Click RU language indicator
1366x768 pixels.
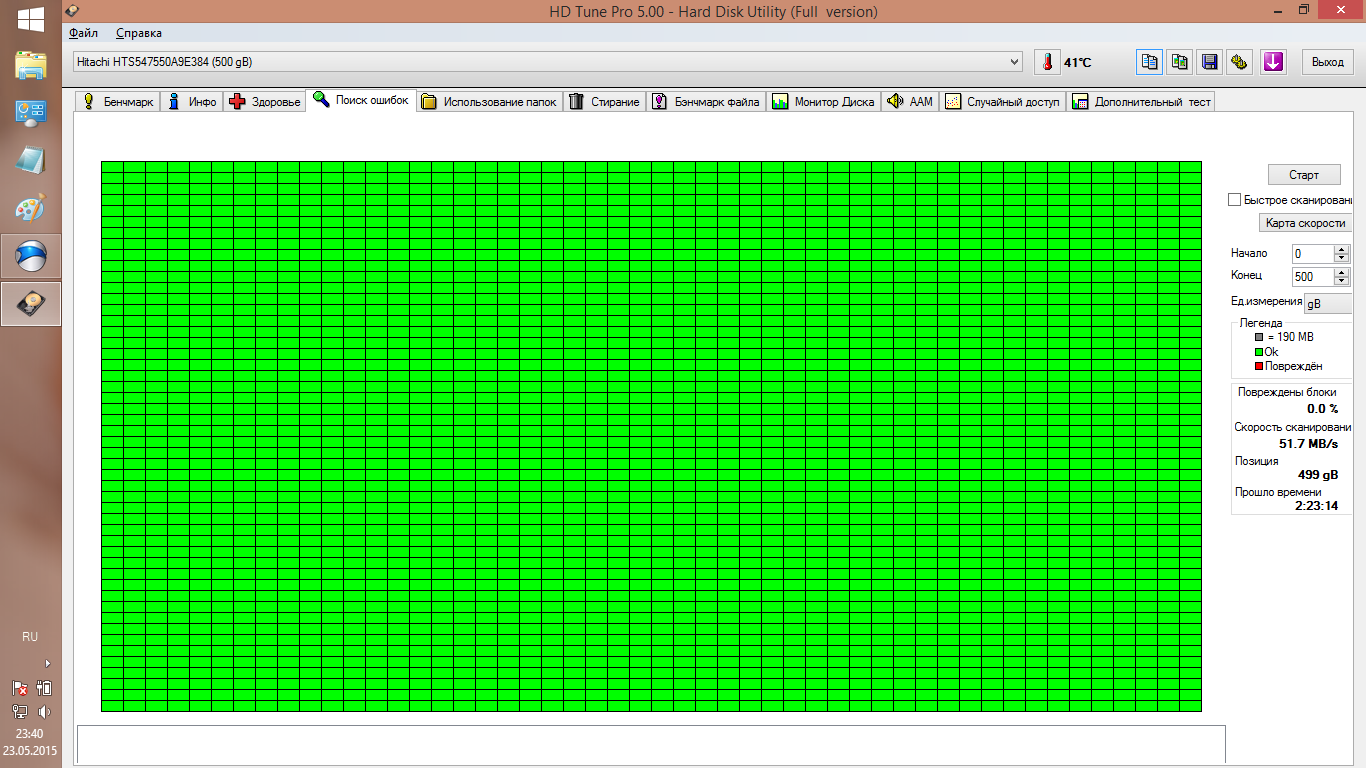(30, 637)
